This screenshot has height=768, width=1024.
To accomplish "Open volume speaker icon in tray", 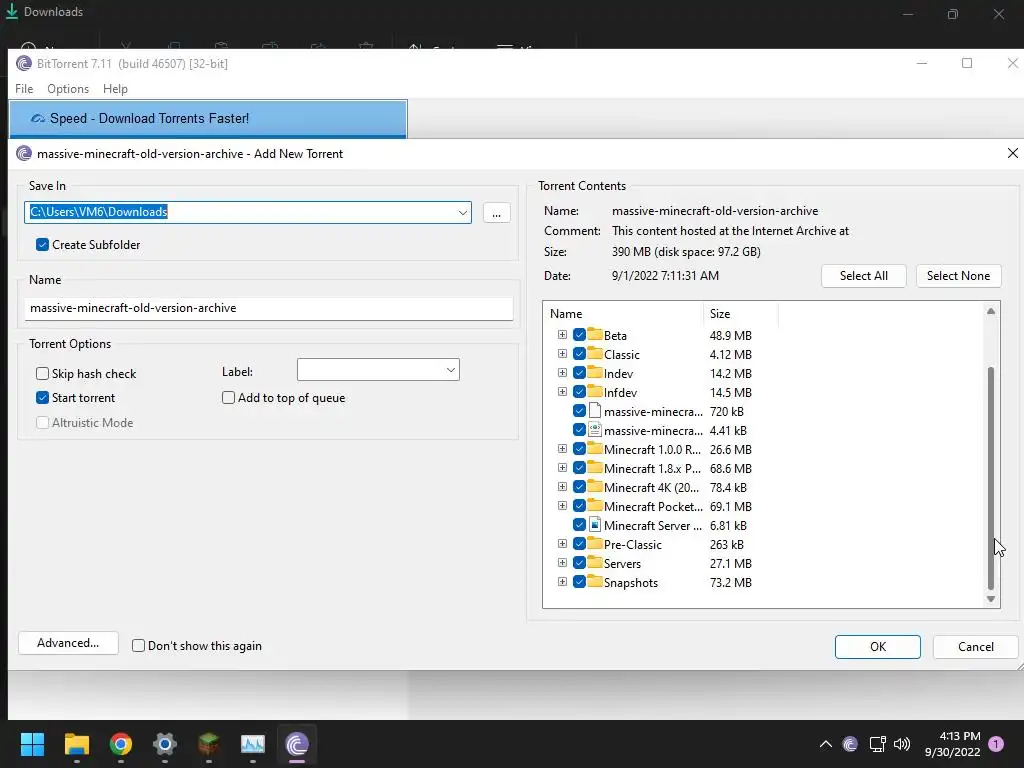I will (x=902, y=744).
